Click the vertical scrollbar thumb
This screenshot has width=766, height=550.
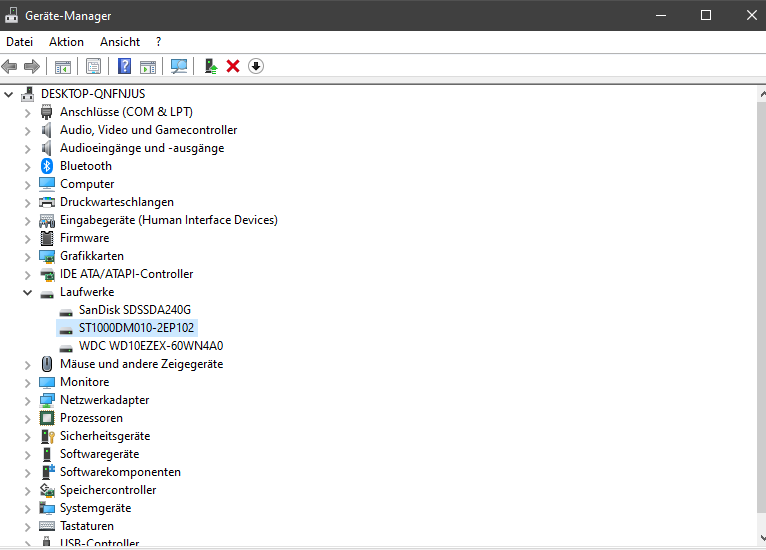762,307
